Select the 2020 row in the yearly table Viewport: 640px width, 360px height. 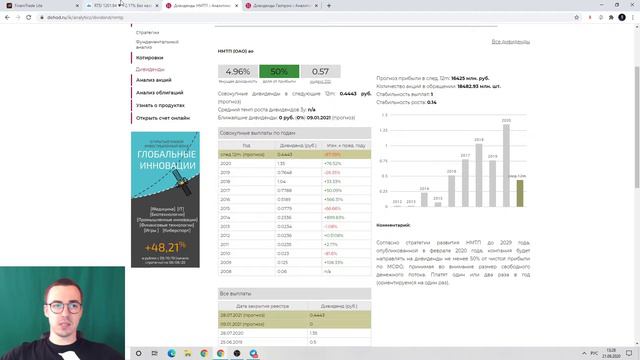click(295, 164)
